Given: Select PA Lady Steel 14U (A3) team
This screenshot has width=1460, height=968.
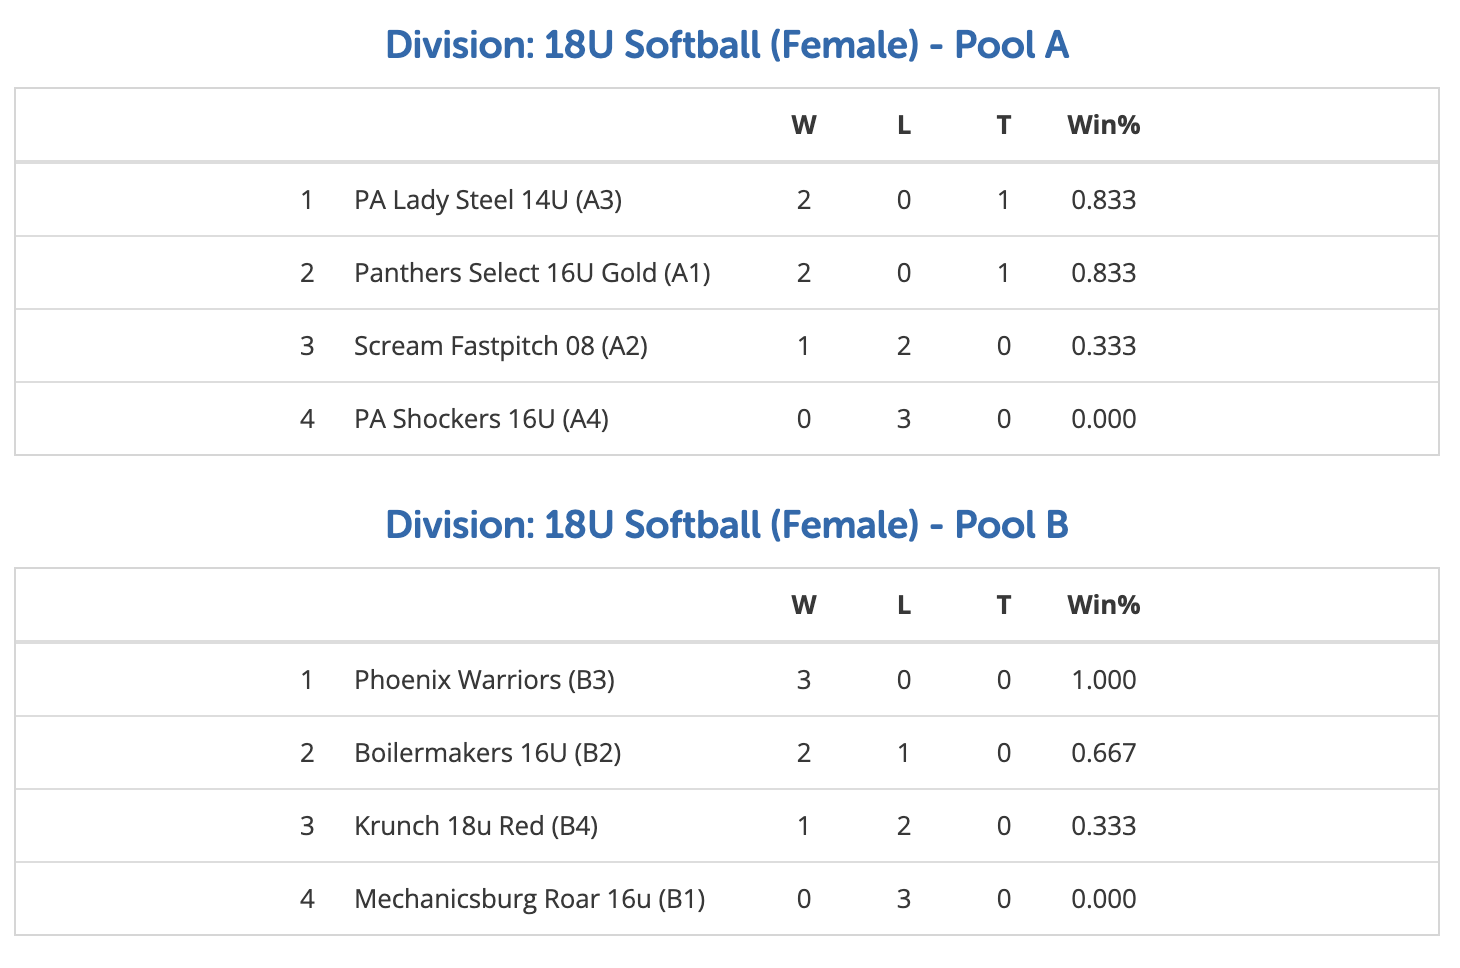Looking at the screenshot, I should pos(488,200).
